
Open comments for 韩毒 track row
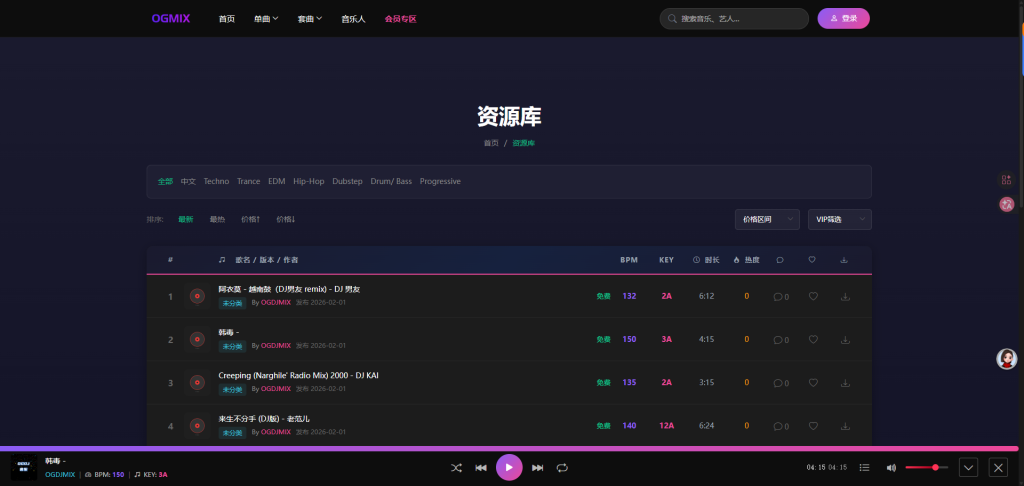(781, 340)
